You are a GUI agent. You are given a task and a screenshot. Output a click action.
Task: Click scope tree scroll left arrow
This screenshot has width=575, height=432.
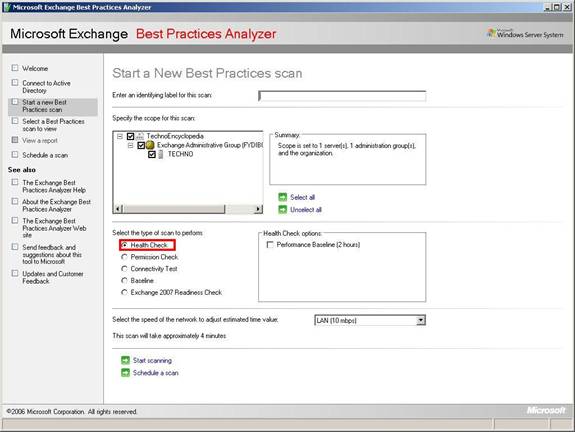coord(118,209)
